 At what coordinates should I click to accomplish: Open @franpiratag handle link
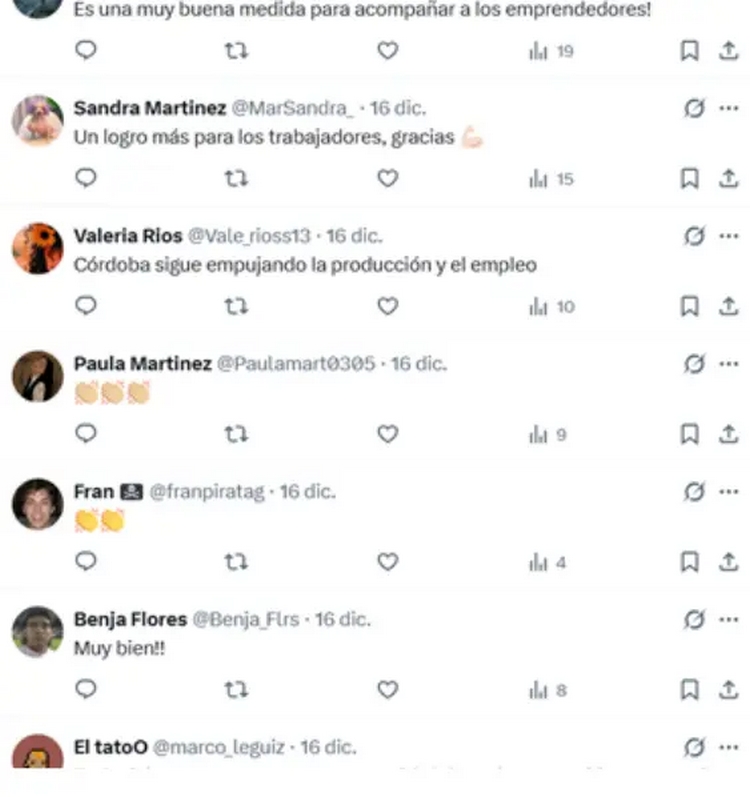[207, 492]
